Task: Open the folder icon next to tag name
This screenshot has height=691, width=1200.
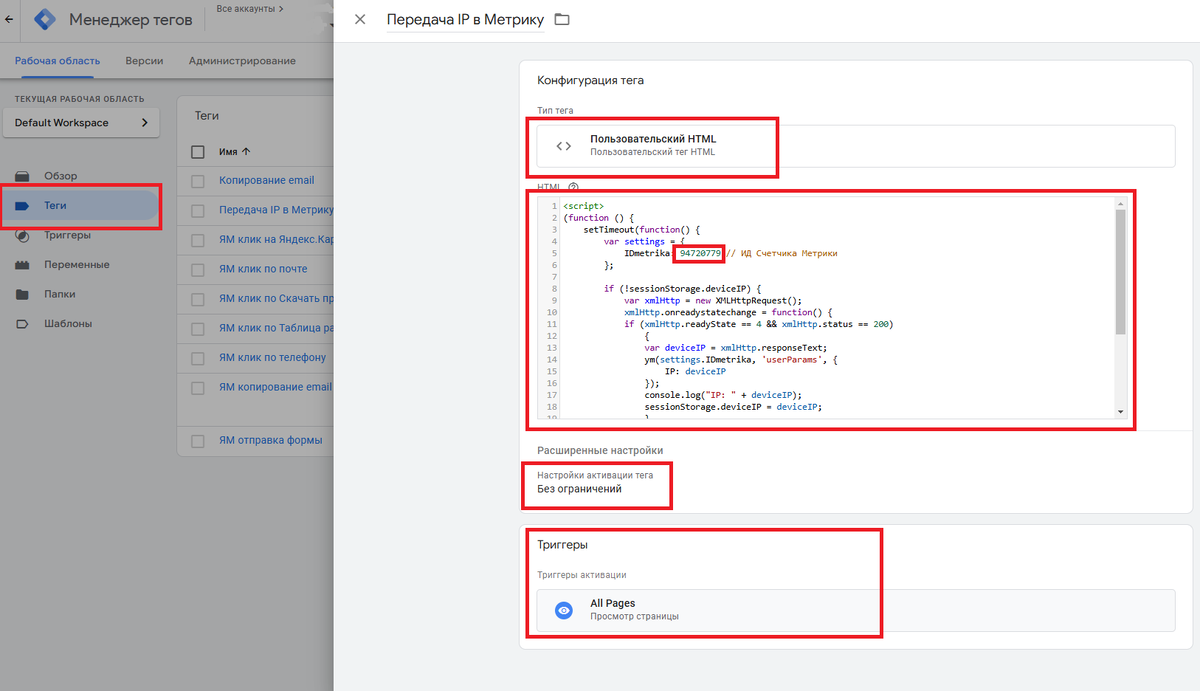Action: [562, 19]
